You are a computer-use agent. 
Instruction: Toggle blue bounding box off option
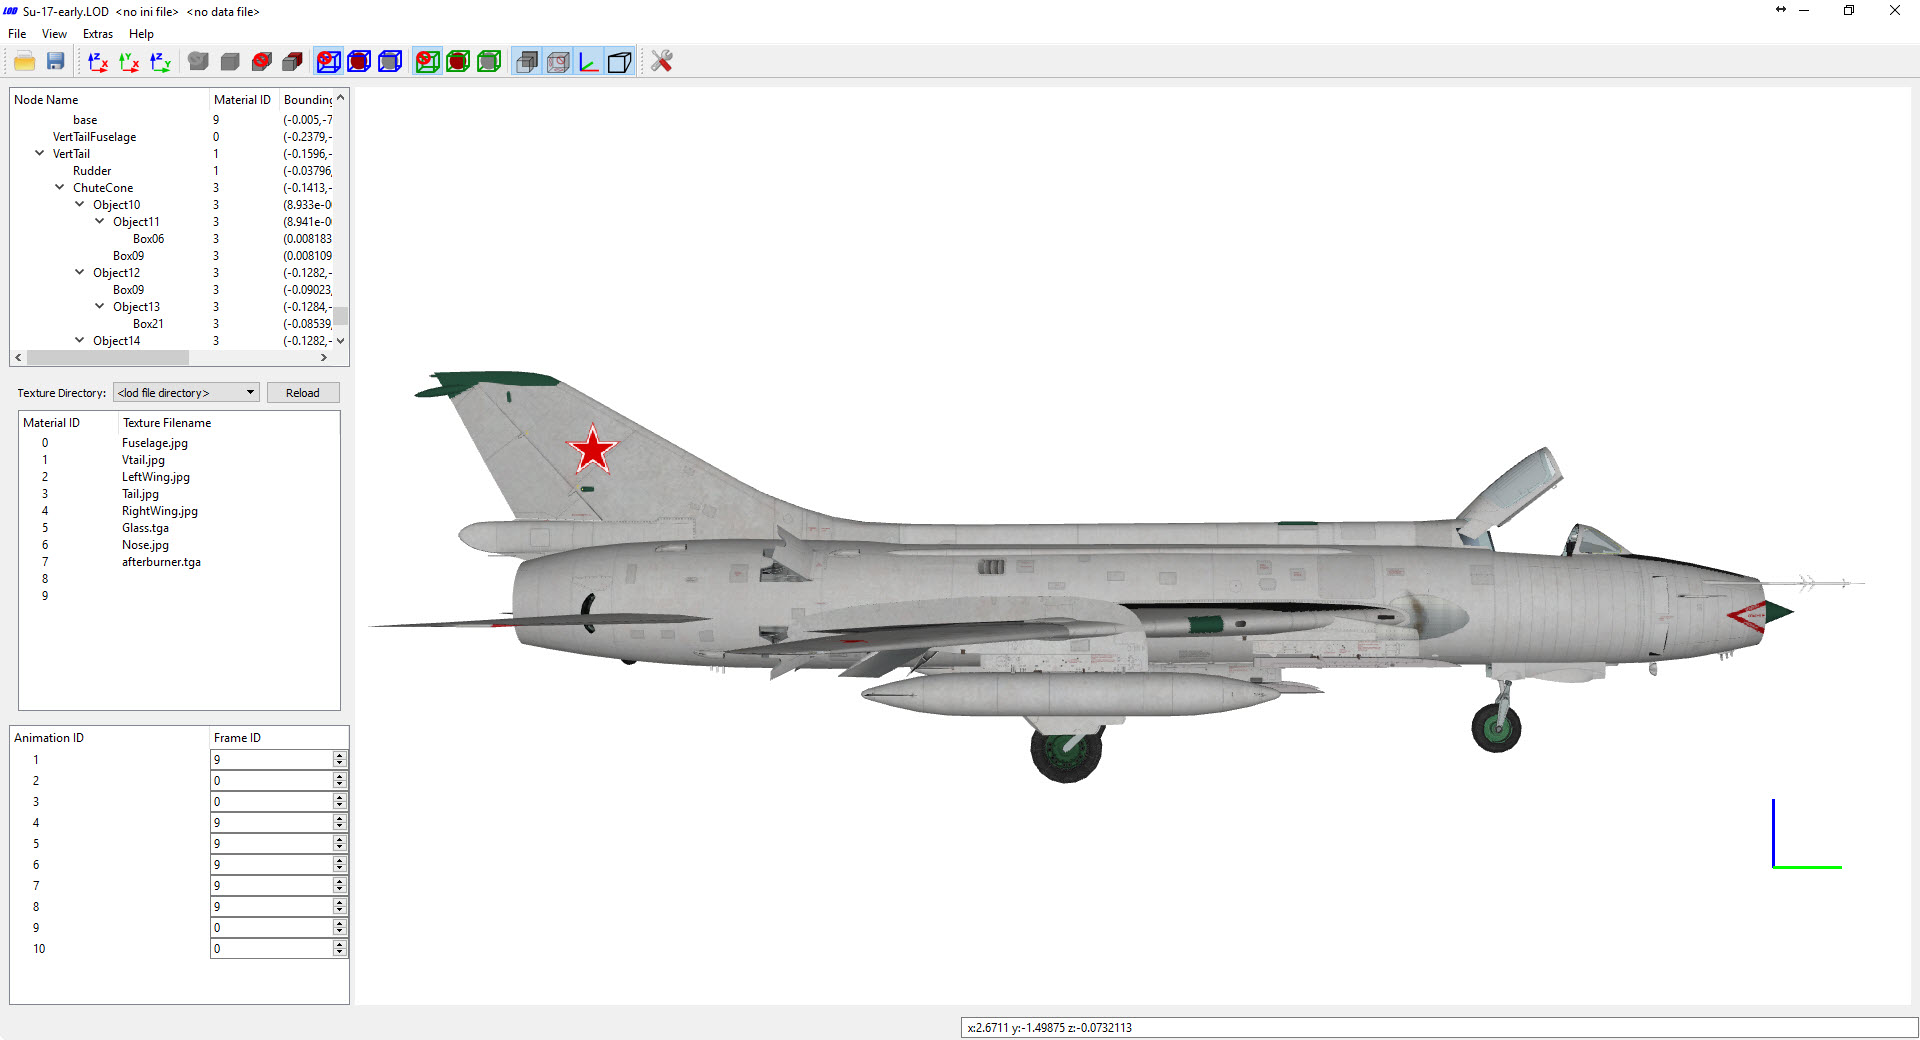coord(328,62)
